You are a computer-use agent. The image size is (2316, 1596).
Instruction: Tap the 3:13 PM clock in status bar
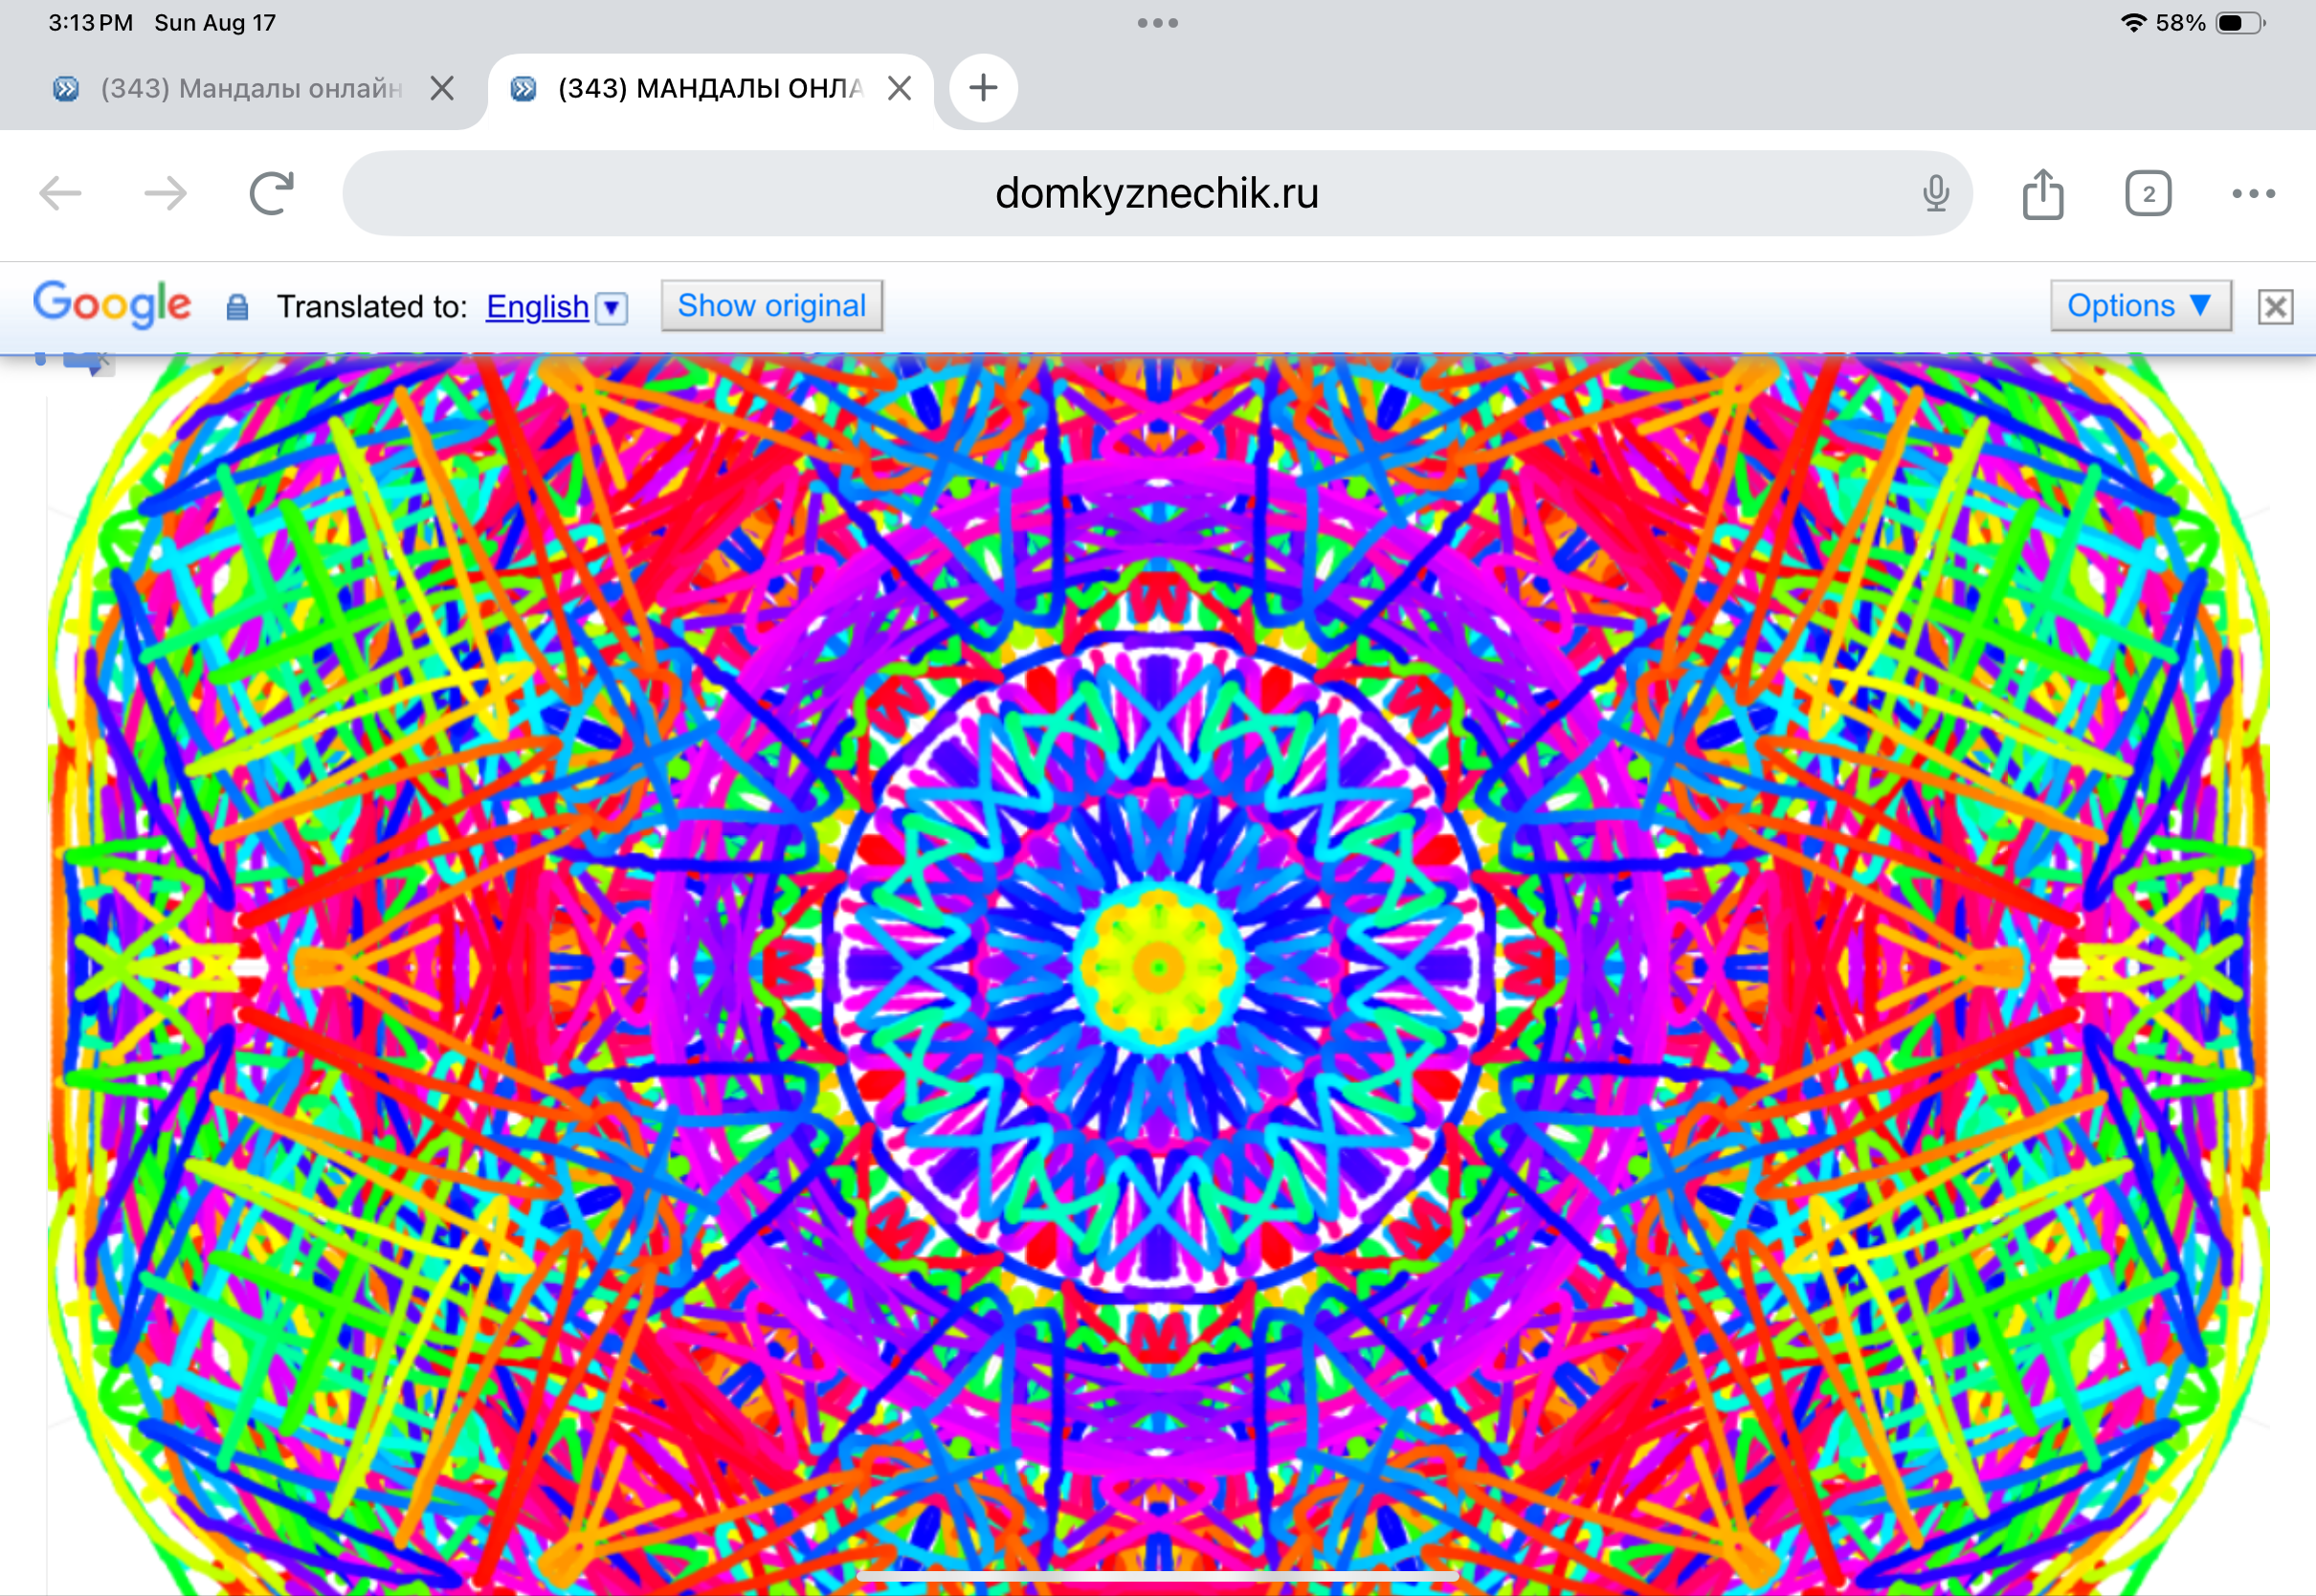(90, 22)
